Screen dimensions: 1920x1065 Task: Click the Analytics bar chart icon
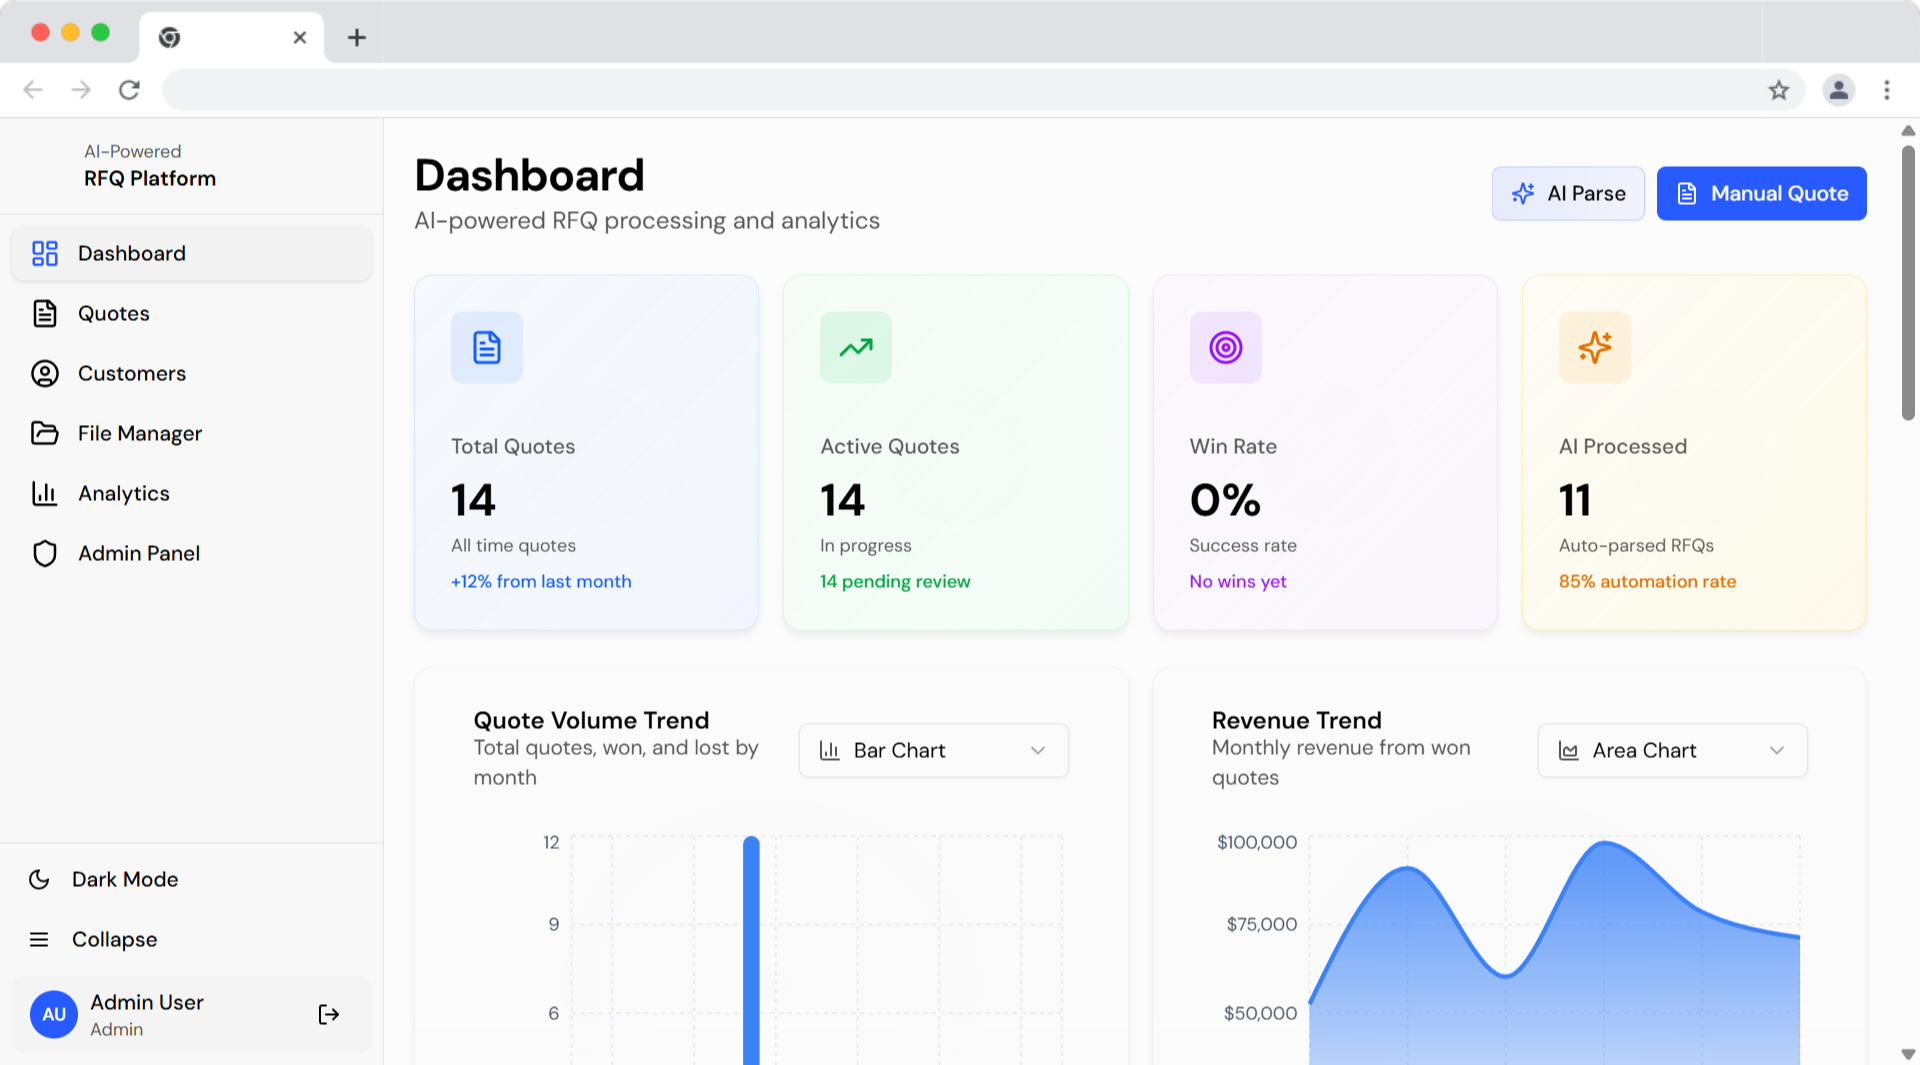click(x=45, y=493)
